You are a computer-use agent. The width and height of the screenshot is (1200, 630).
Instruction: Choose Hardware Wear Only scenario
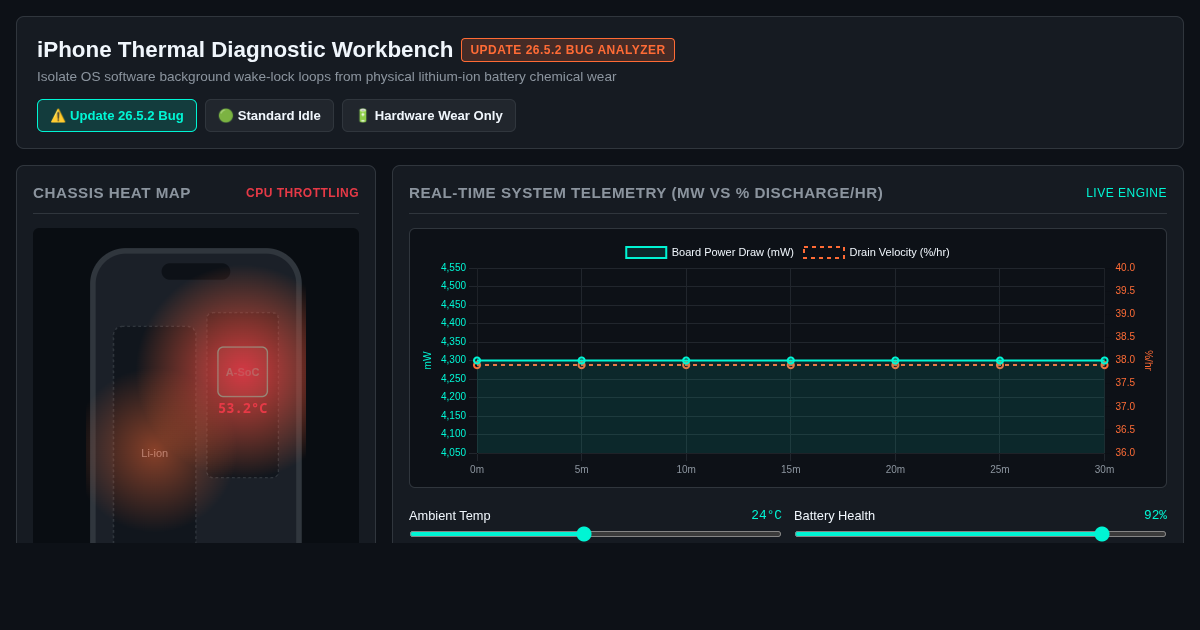coord(429,116)
